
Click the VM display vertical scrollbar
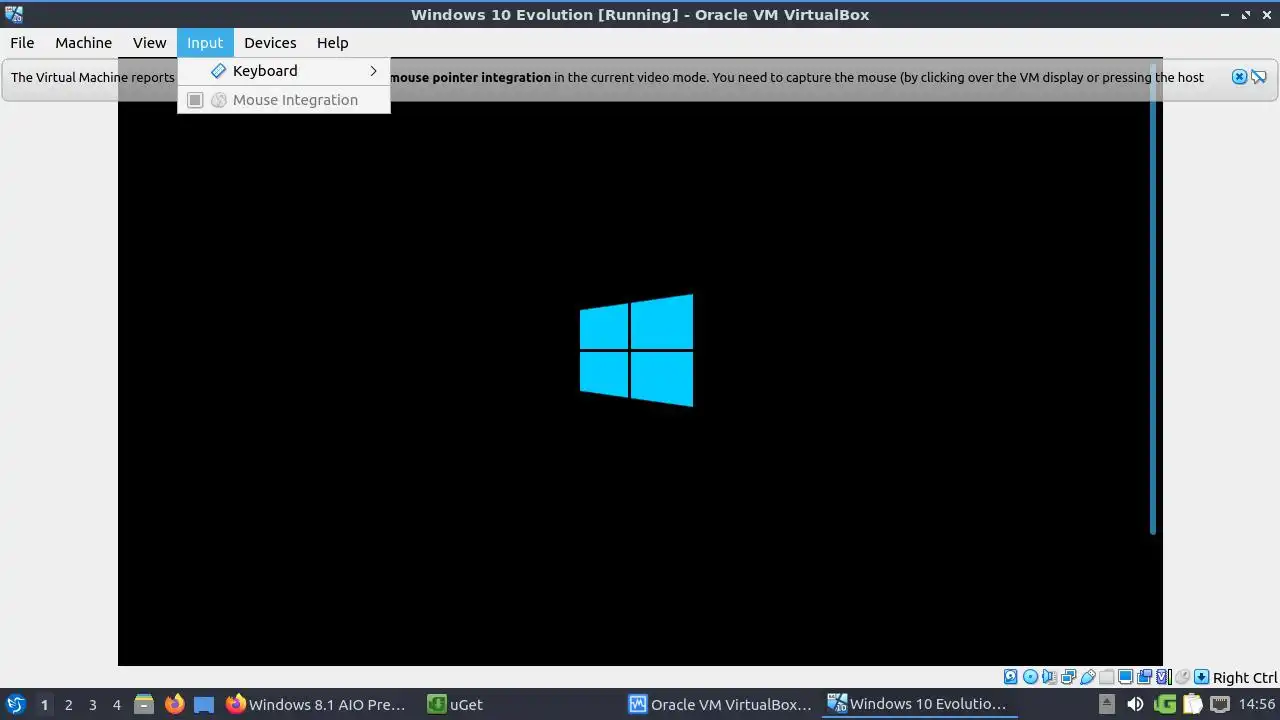pos(1153,300)
